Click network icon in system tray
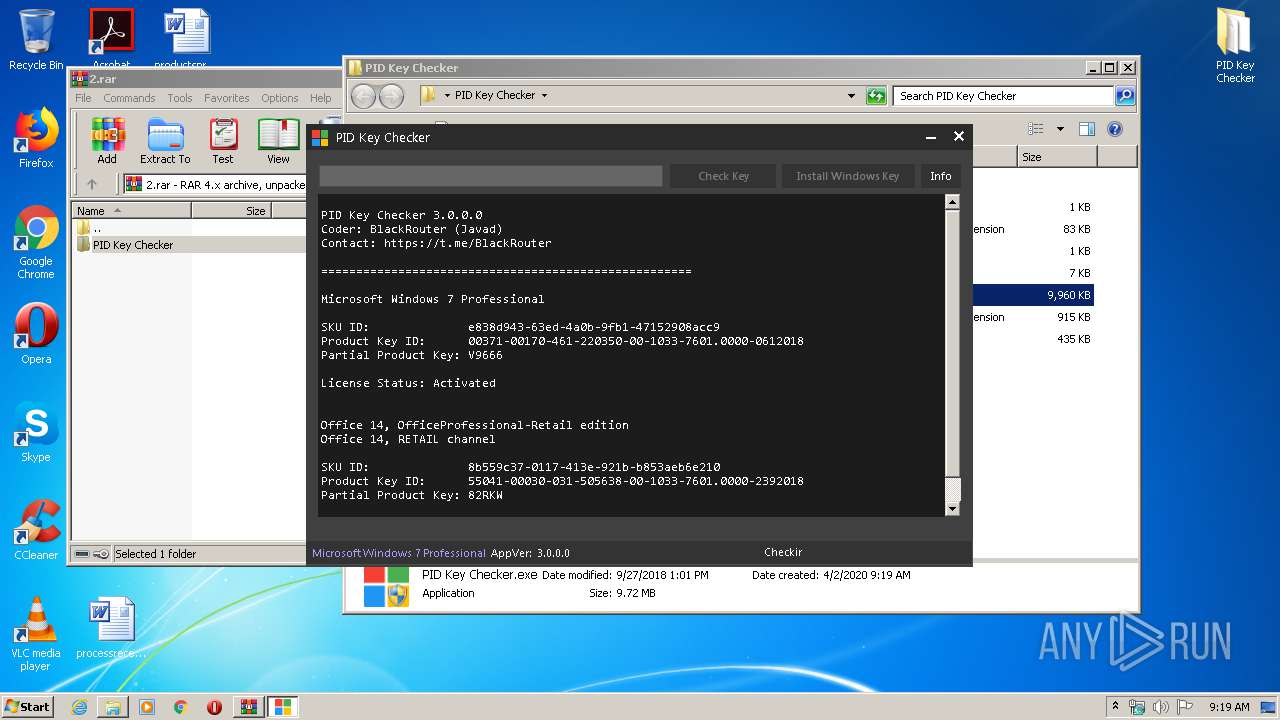This screenshot has width=1280, height=720. click(1138, 707)
